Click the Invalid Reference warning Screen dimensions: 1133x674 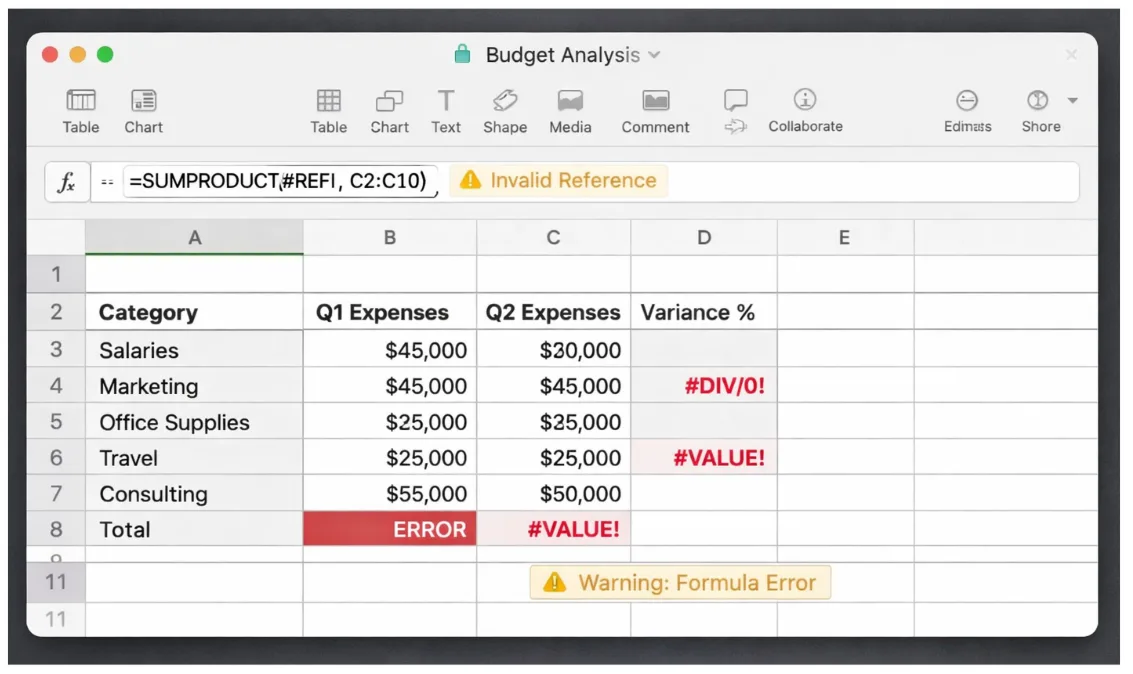[x=557, y=181]
